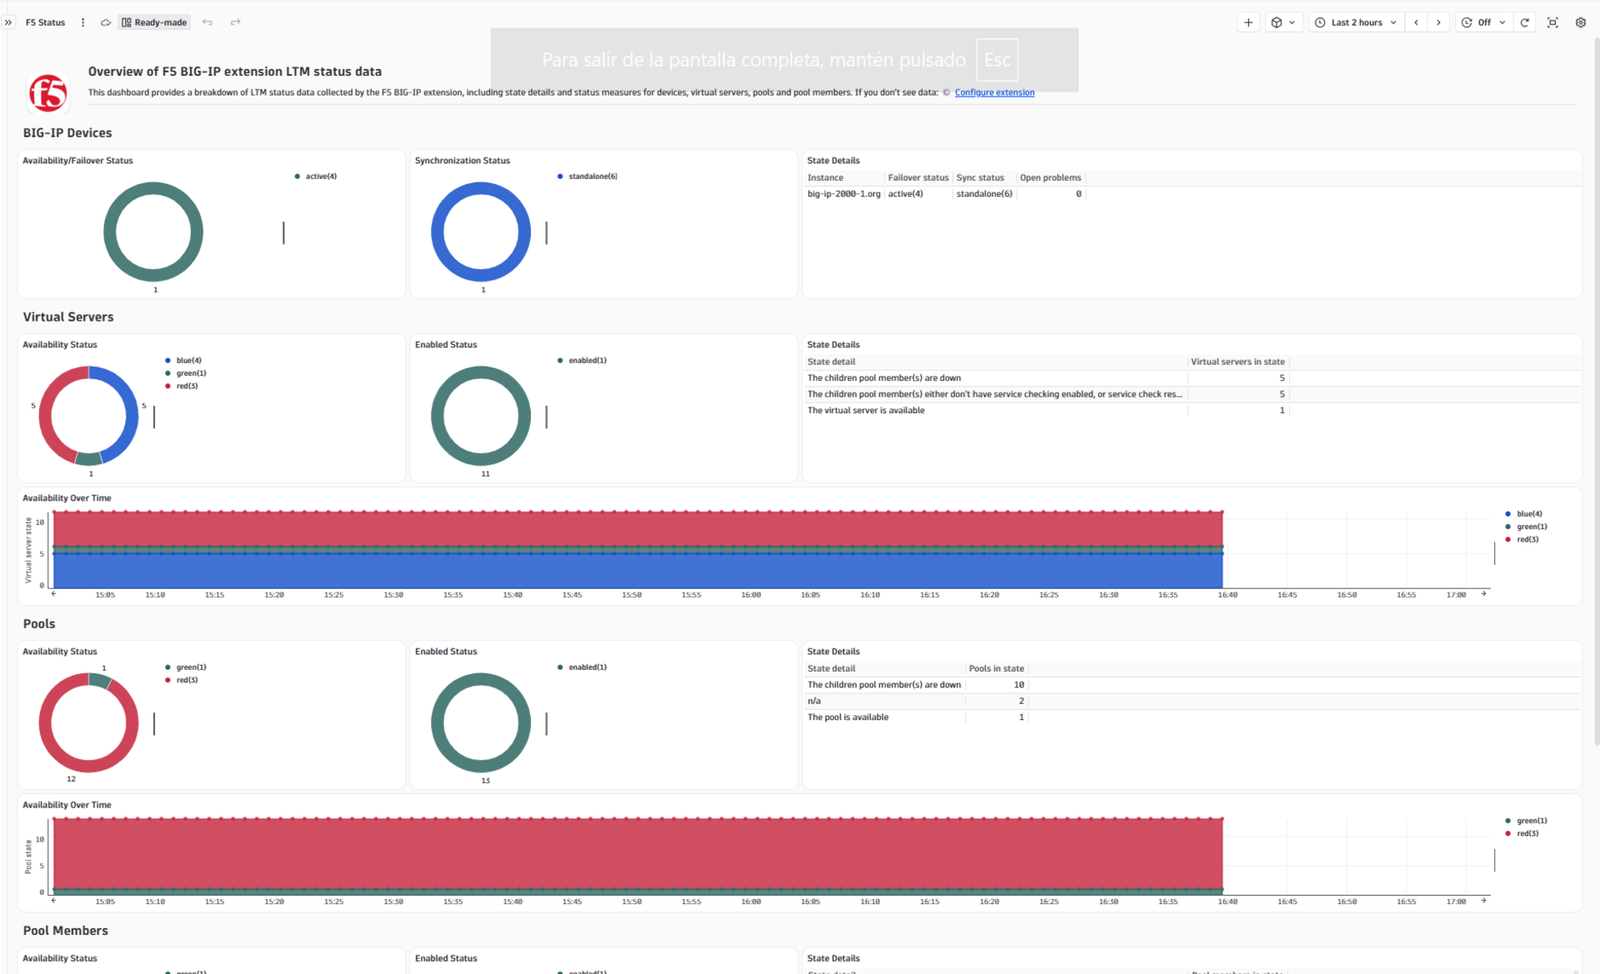Screen dimensions: 1600x974
Task: Click standalone(6) sync status table cell
Action: (984, 194)
